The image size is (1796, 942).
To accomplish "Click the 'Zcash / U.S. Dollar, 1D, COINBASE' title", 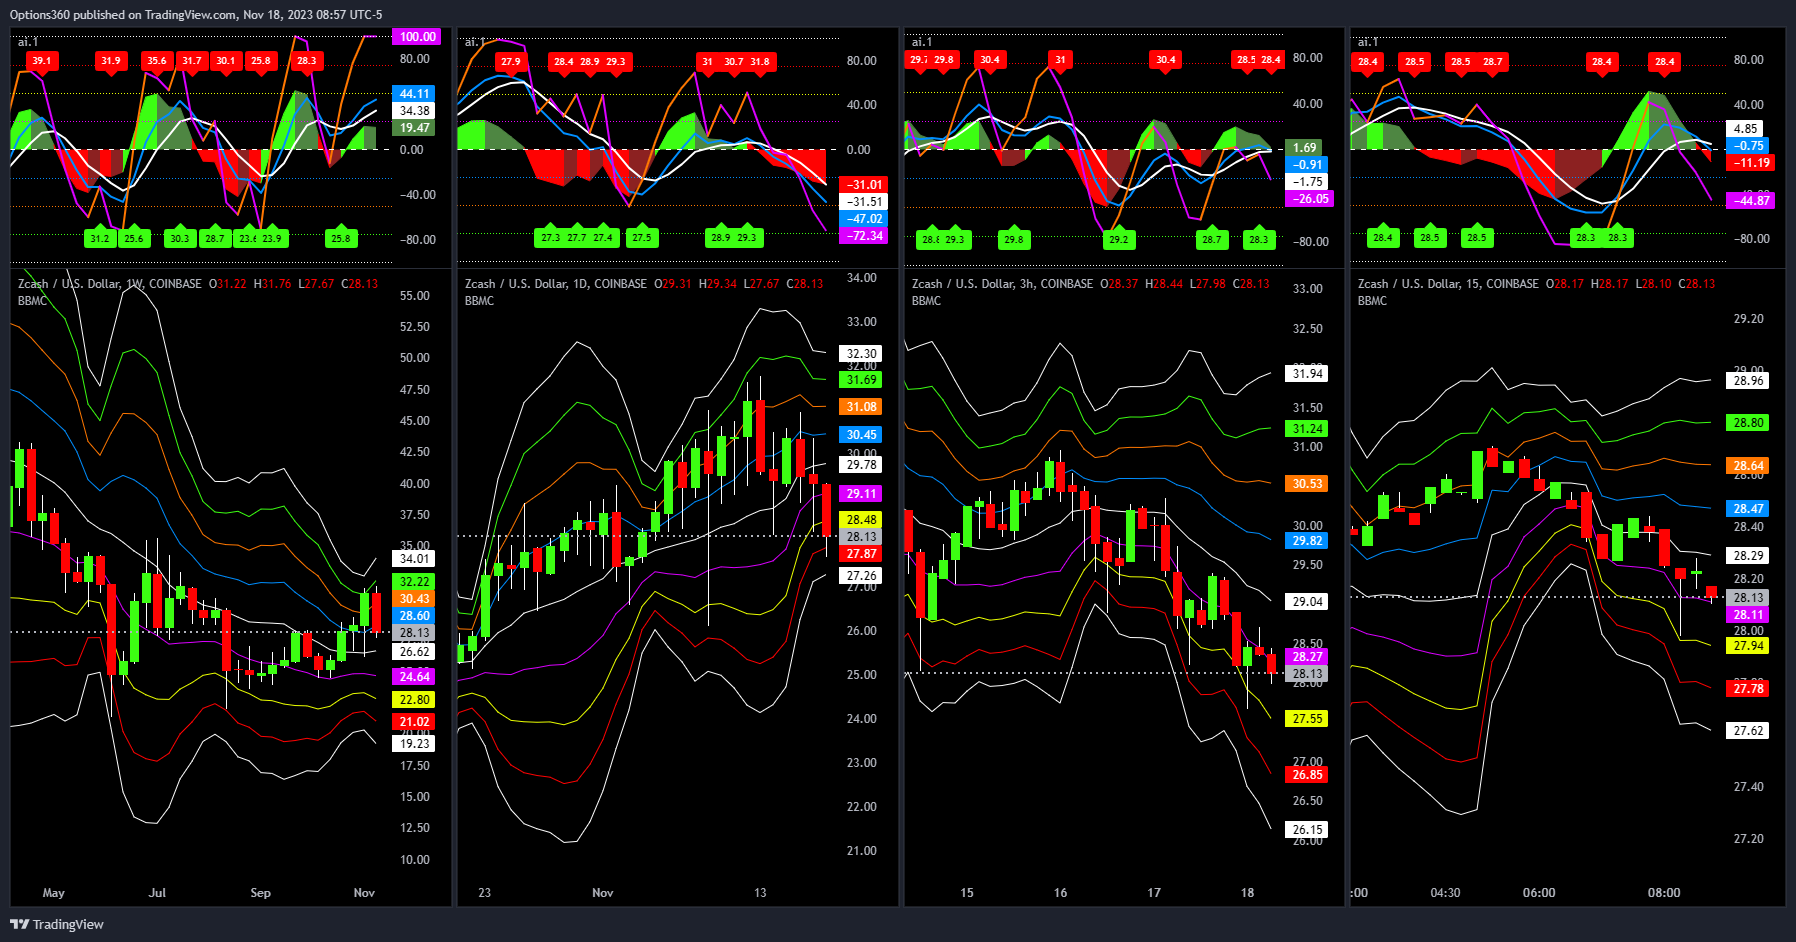I will [556, 284].
